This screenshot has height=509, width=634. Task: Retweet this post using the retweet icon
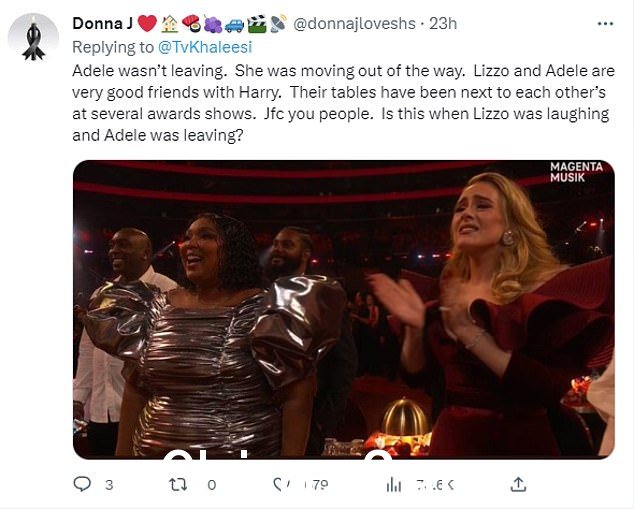coord(178,484)
